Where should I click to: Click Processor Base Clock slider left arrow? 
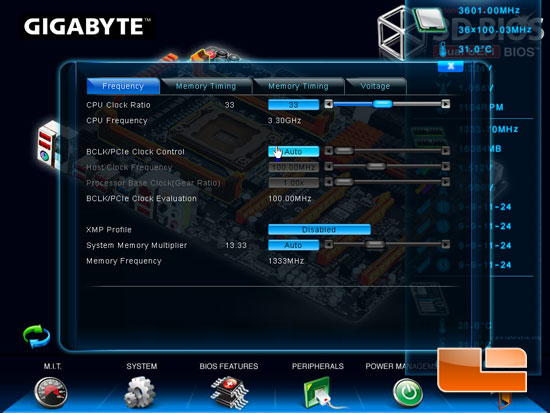pos(328,182)
